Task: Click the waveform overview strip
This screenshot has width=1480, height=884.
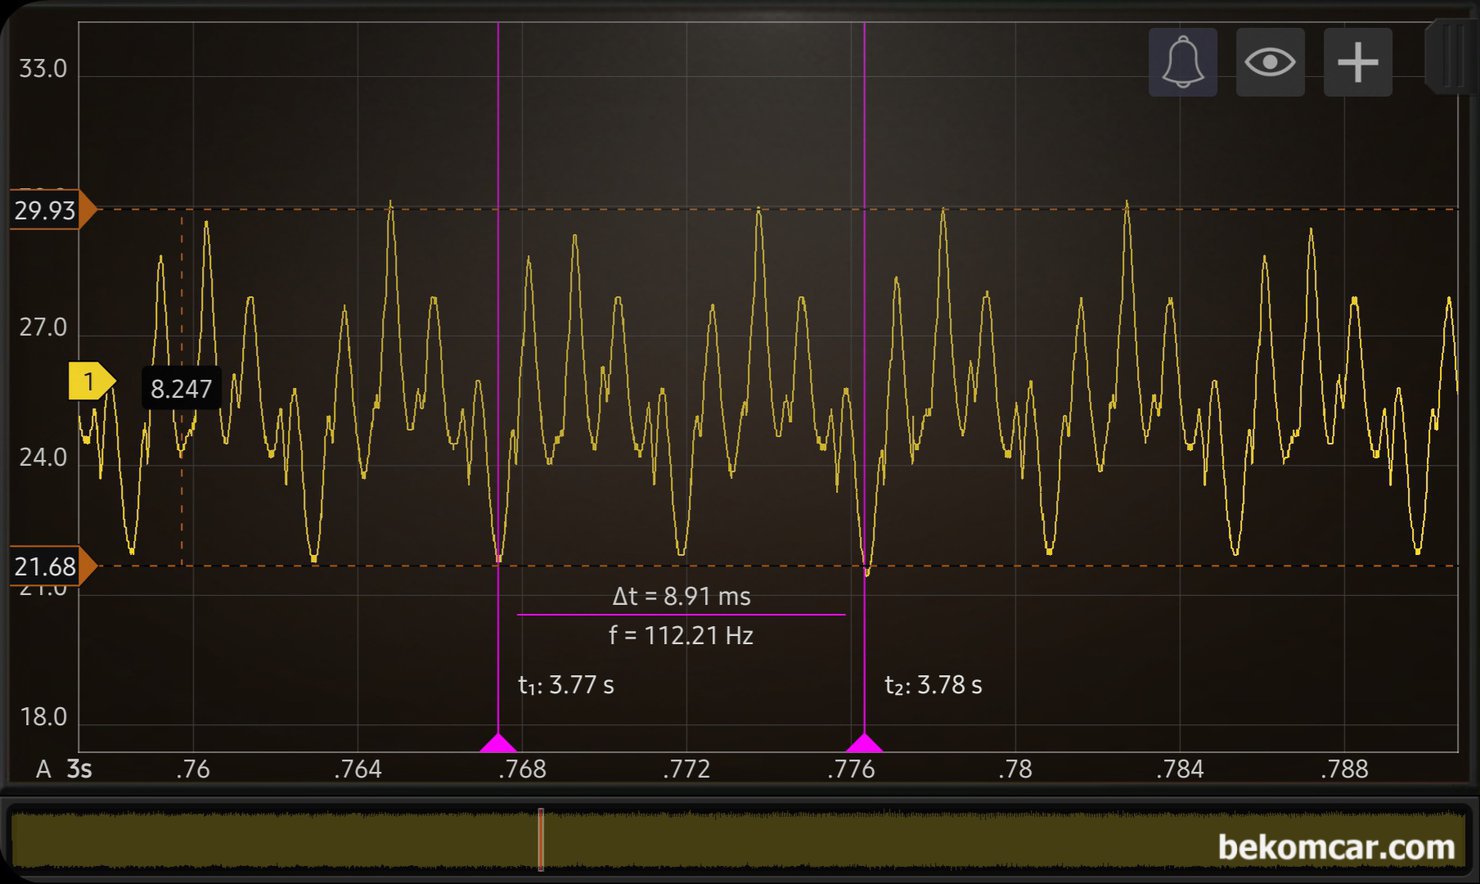Action: pyautogui.click(x=738, y=840)
